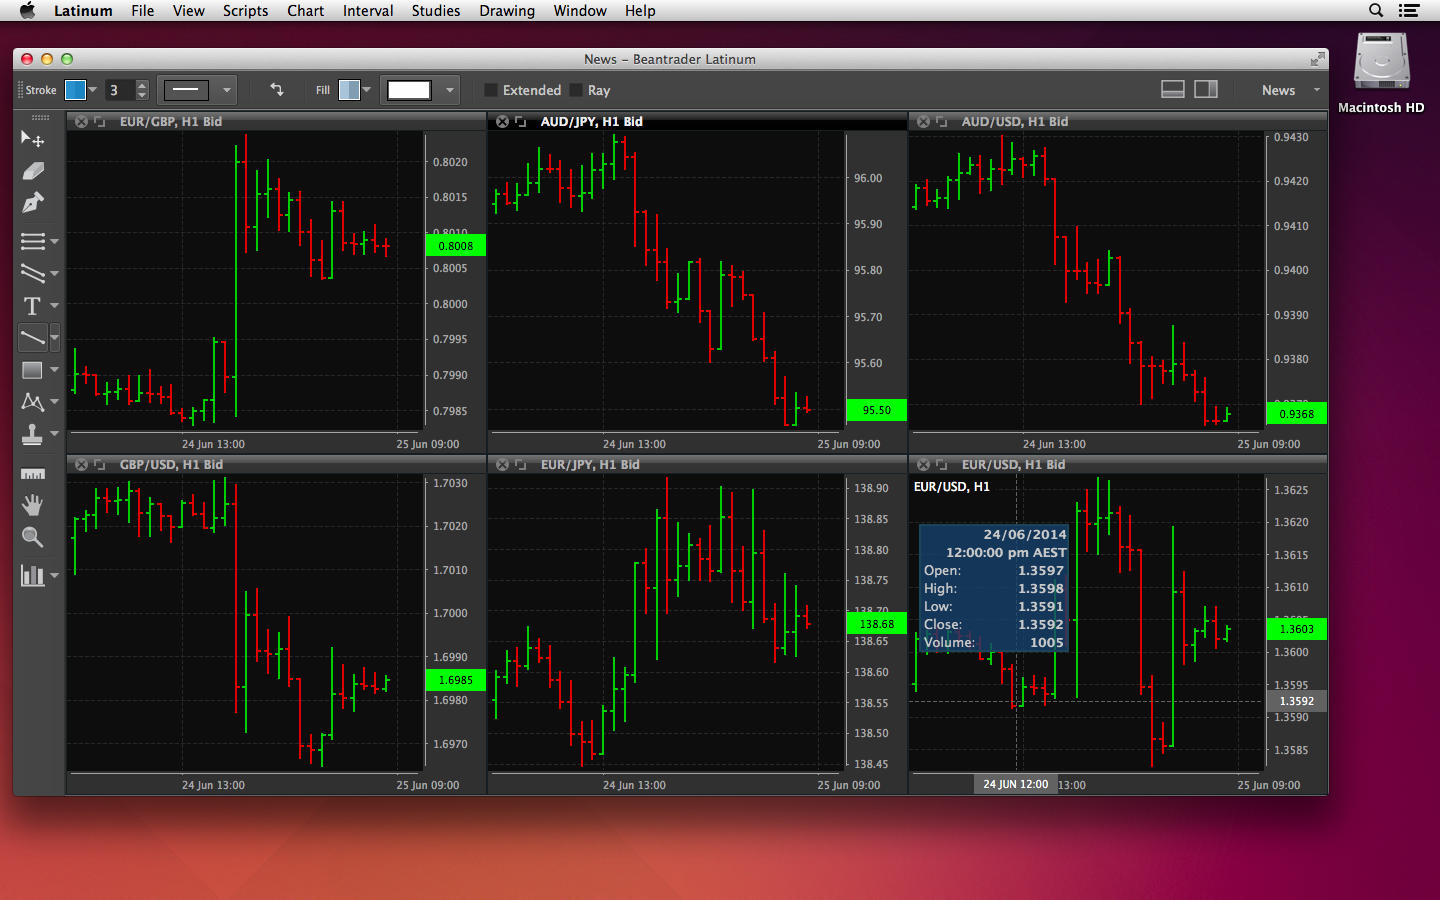Image resolution: width=1440 pixels, height=900 pixels.
Task: Click the stroke width input field
Action: (120, 90)
